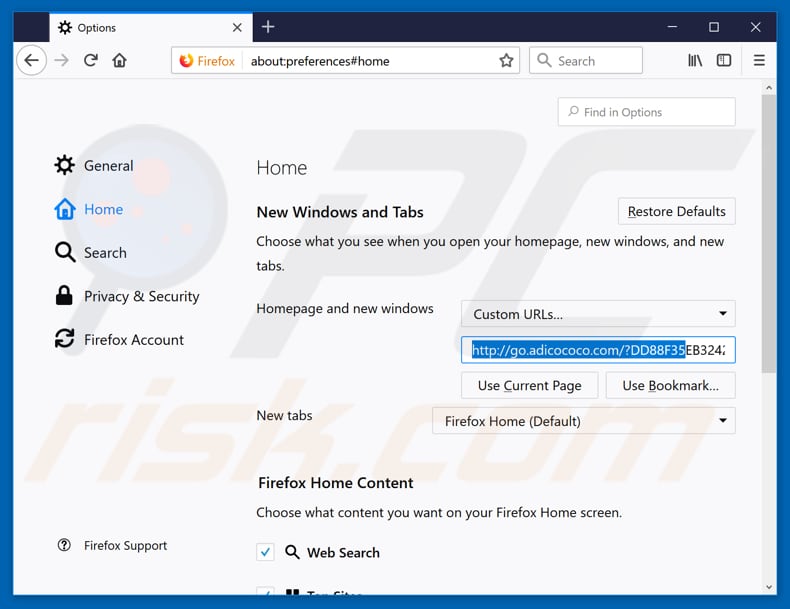
Task: Open Privacy & Security category
Action: (127, 296)
